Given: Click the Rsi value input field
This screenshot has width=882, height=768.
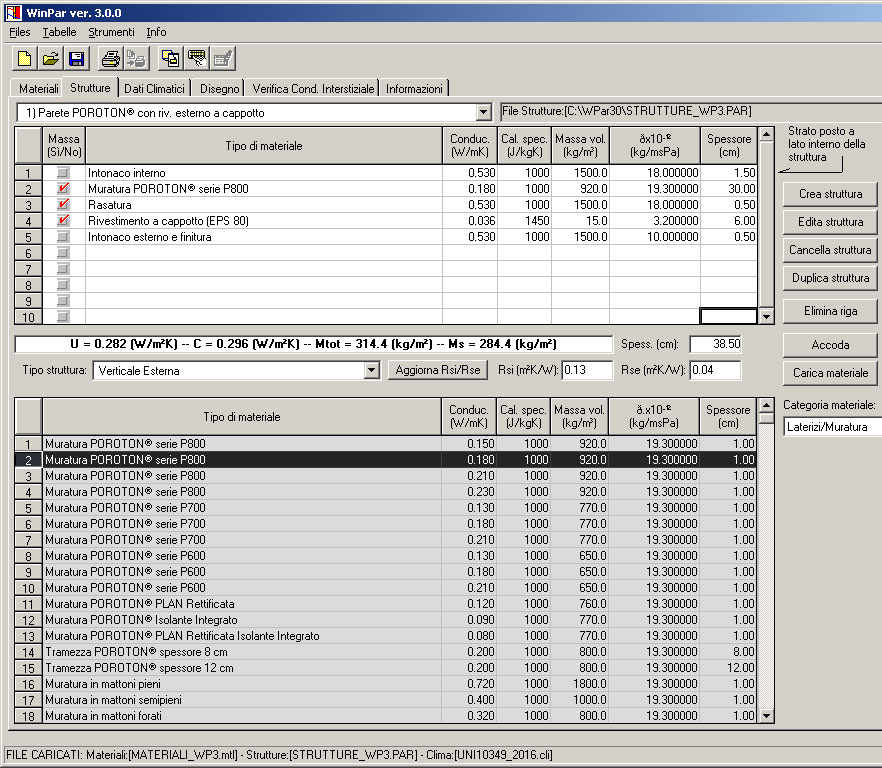Looking at the screenshot, I should [587, 370].
